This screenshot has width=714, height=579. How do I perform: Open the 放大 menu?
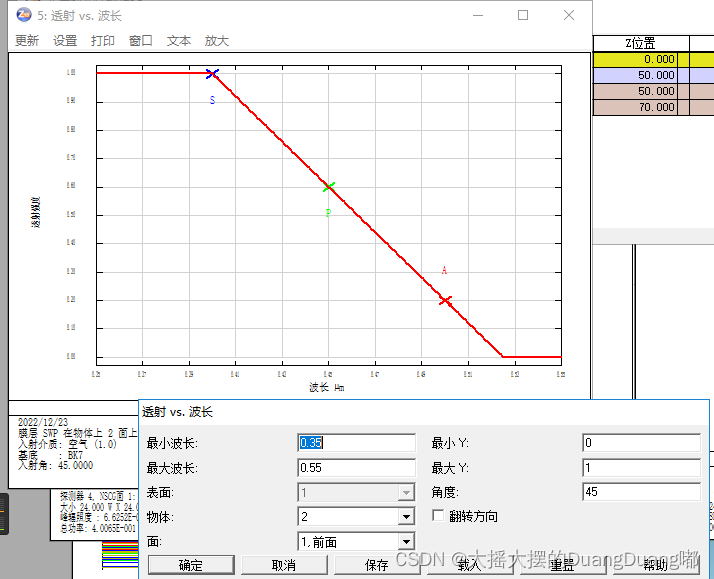pos(217,41)
